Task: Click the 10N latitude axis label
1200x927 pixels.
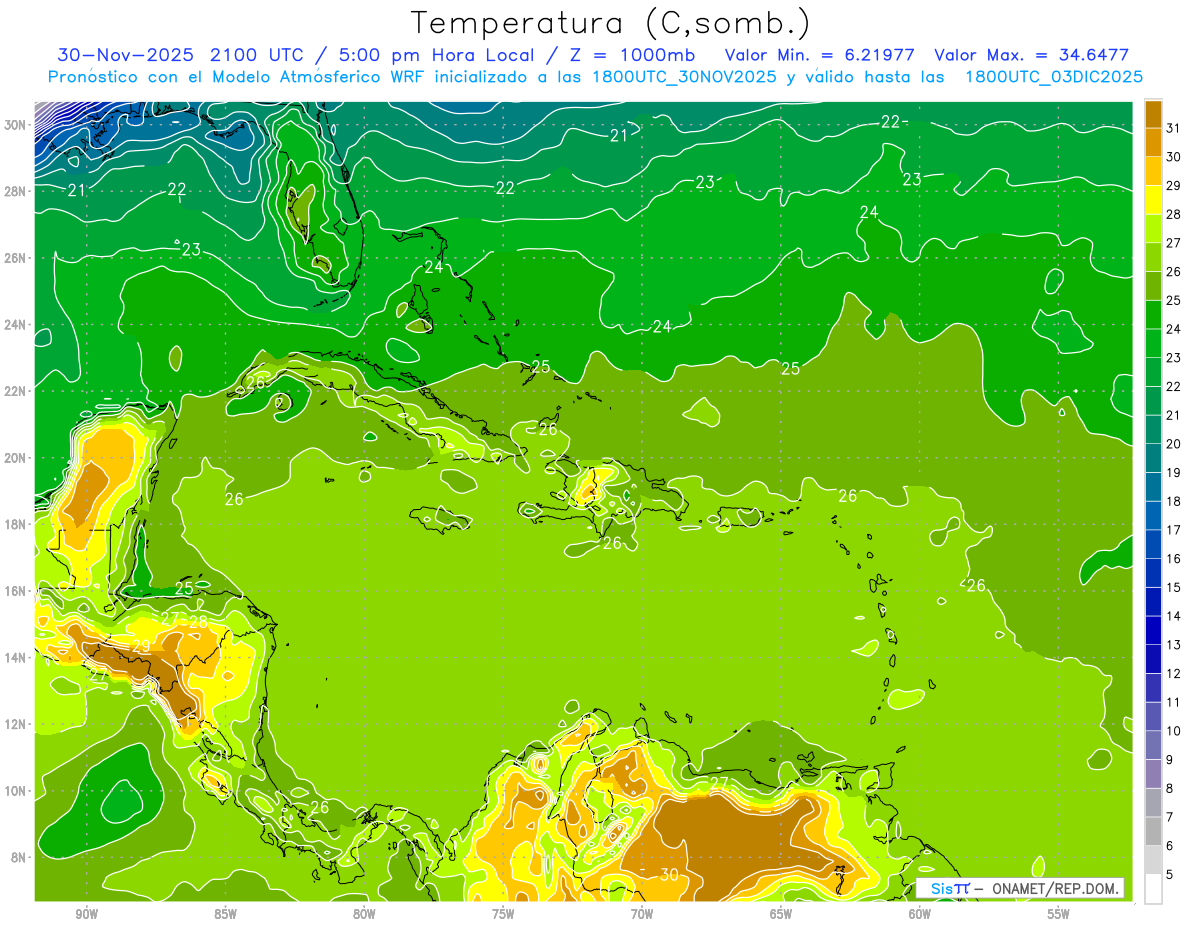Action: [17, 791]
